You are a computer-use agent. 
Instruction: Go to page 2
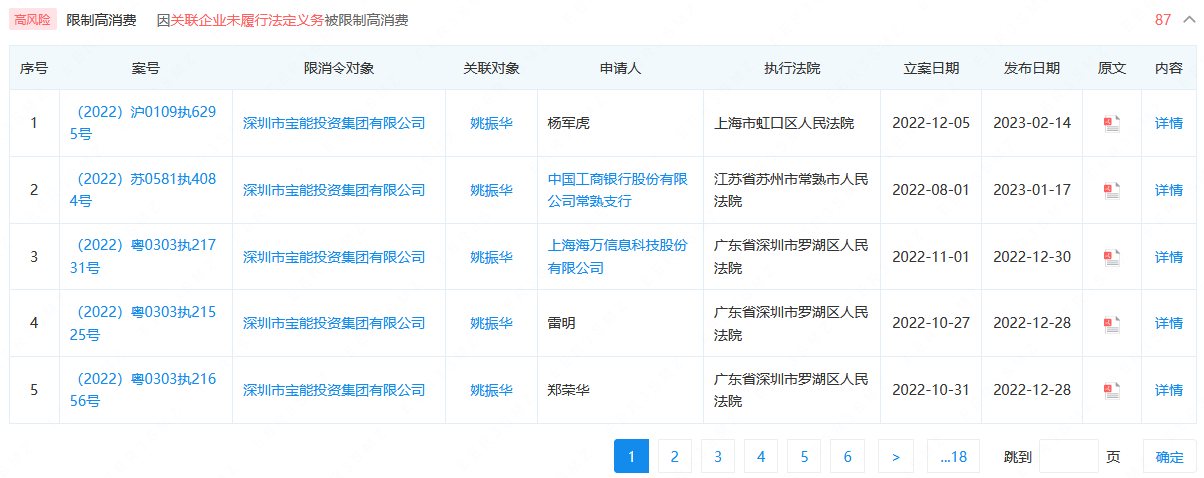(674, 456)
